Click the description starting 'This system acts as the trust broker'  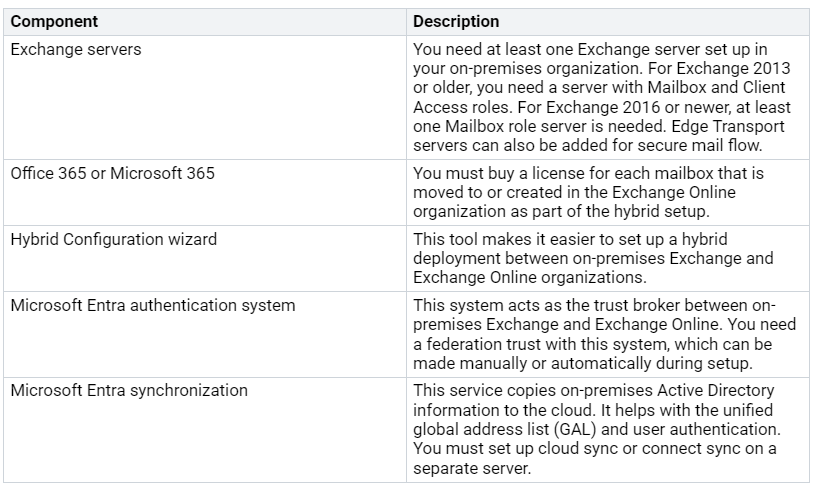tap(607, 334)
